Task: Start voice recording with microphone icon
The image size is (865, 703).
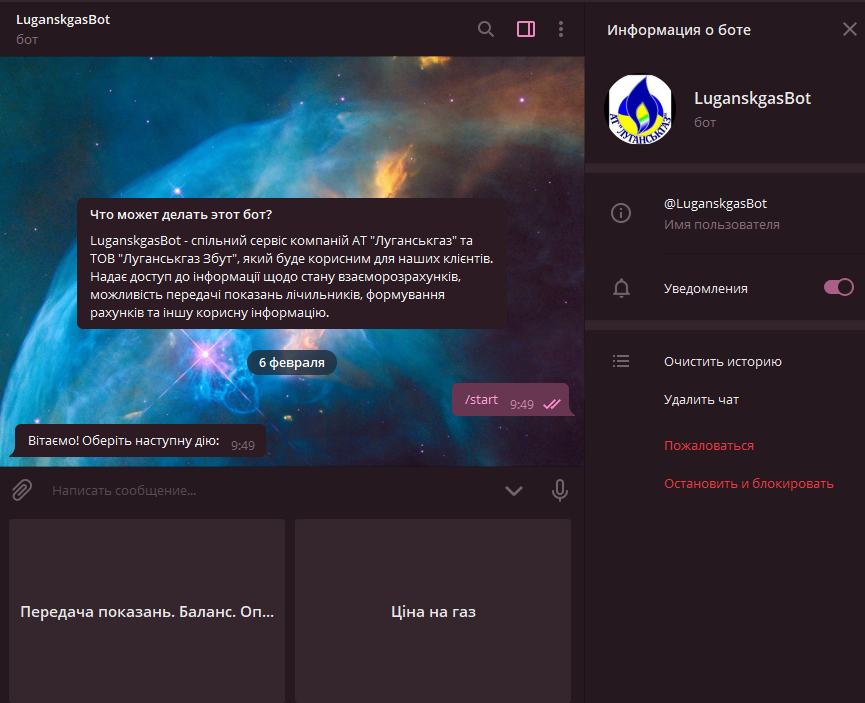Action: pos(560,490)
